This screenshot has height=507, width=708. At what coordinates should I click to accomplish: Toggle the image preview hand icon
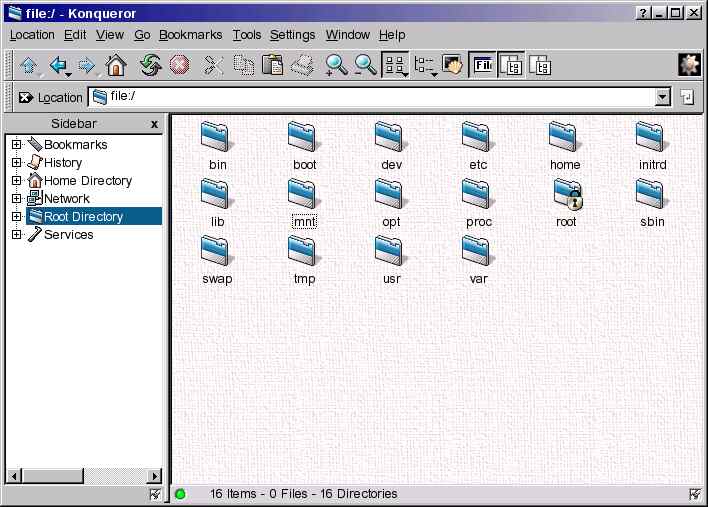[x=452, y=65]
